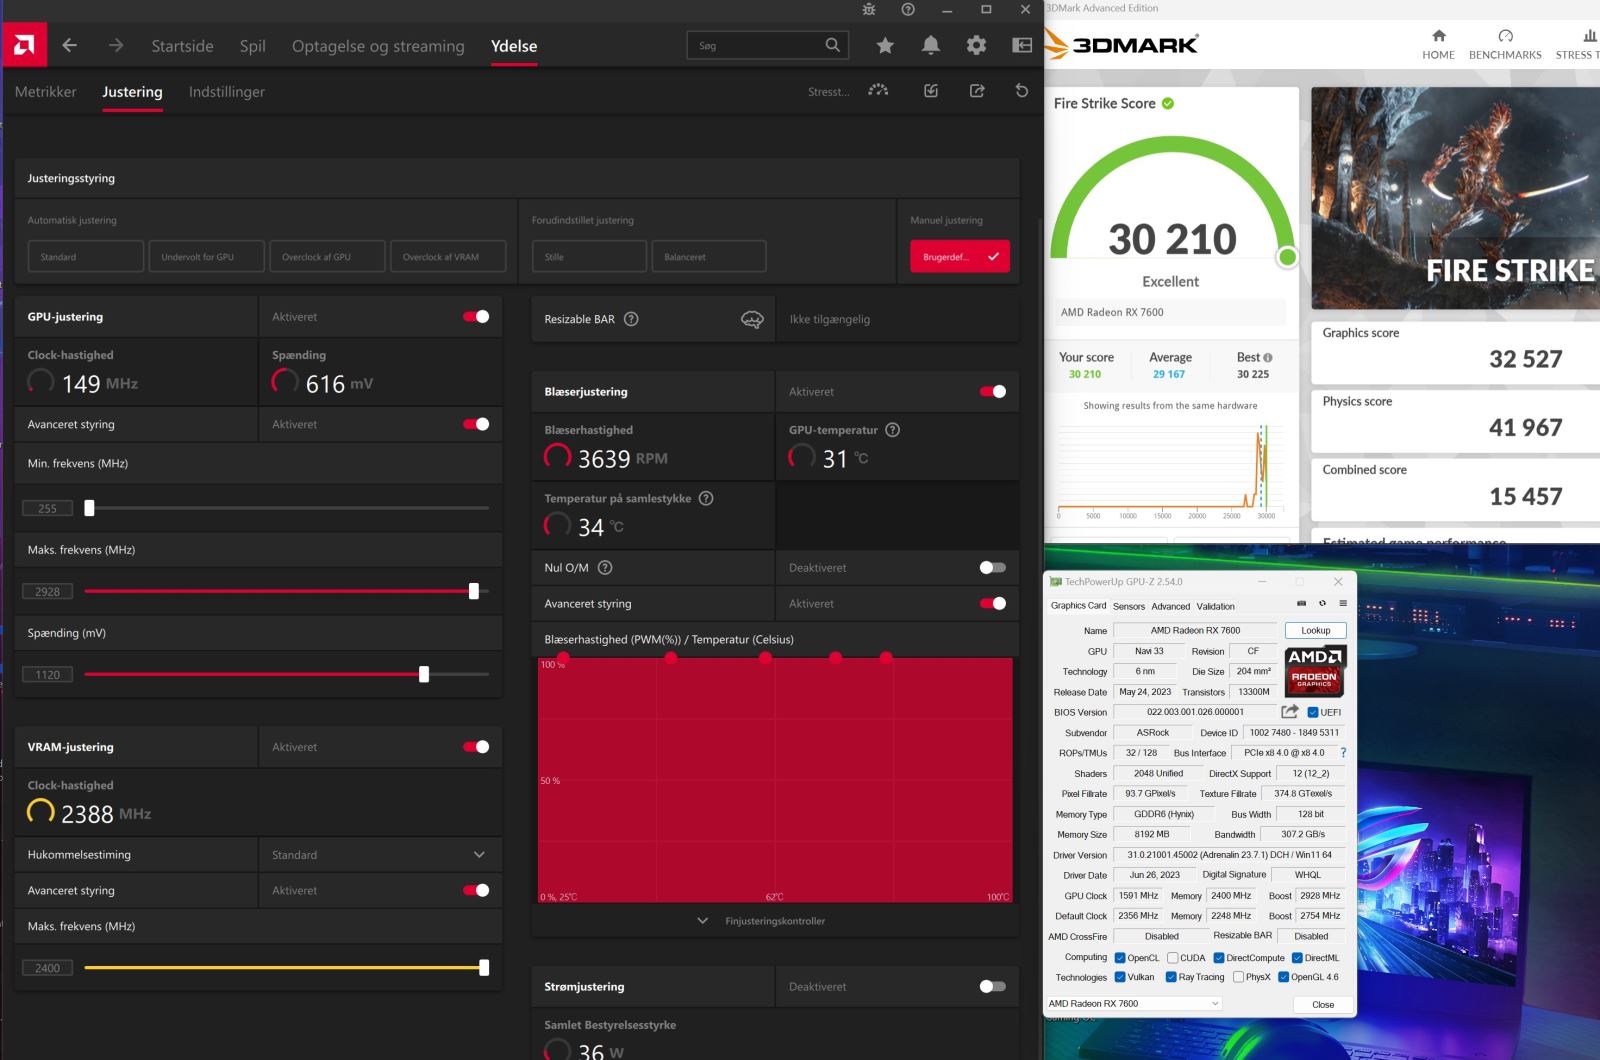Viewport: 1600px width, 1060px height.
Task: Go back with the left arrow
Action: pyautogui.click(x=69, y=45)
